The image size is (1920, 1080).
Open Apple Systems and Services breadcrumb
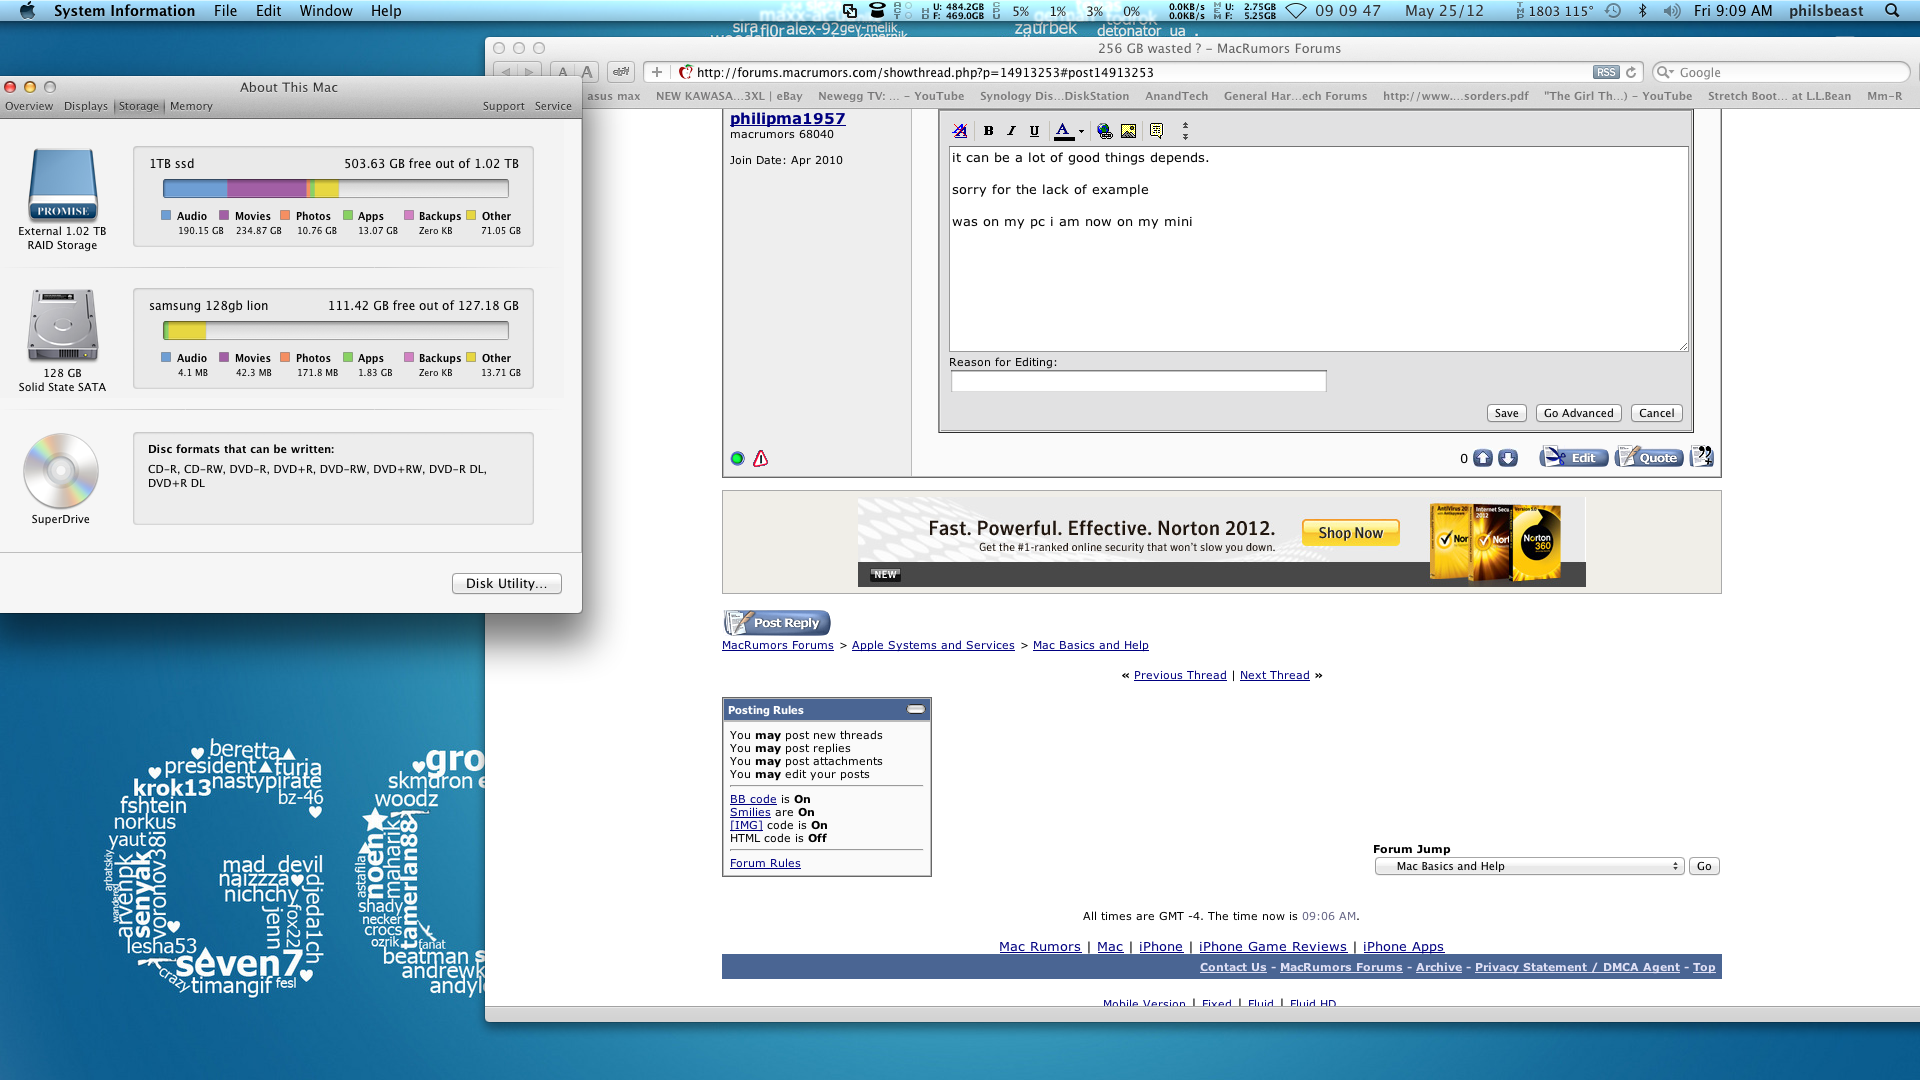933,645
